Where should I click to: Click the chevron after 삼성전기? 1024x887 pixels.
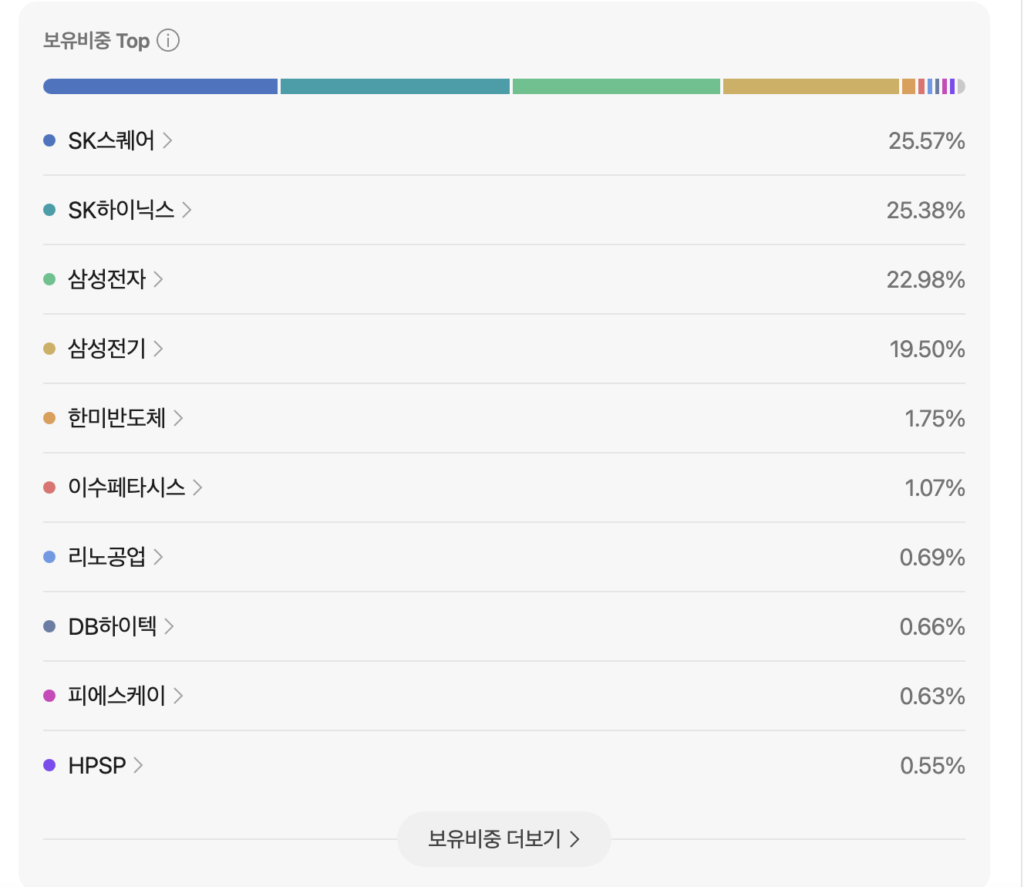pyautogui.click(x=158, y=349)
